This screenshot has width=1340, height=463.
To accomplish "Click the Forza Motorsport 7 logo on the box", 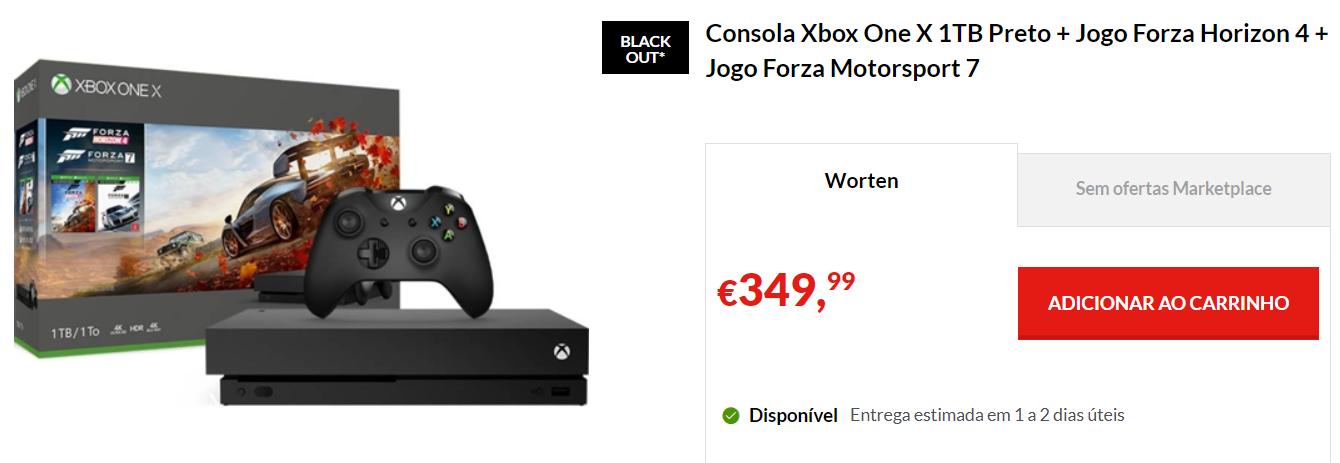I will pos(95,159).
